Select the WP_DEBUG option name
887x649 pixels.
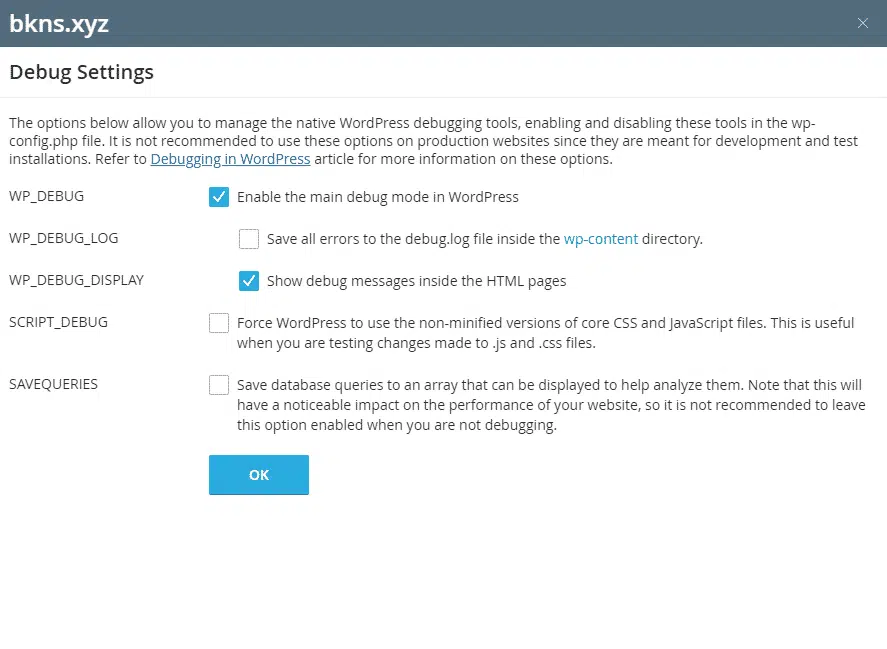pyautogui.click(x=46, y=196)
